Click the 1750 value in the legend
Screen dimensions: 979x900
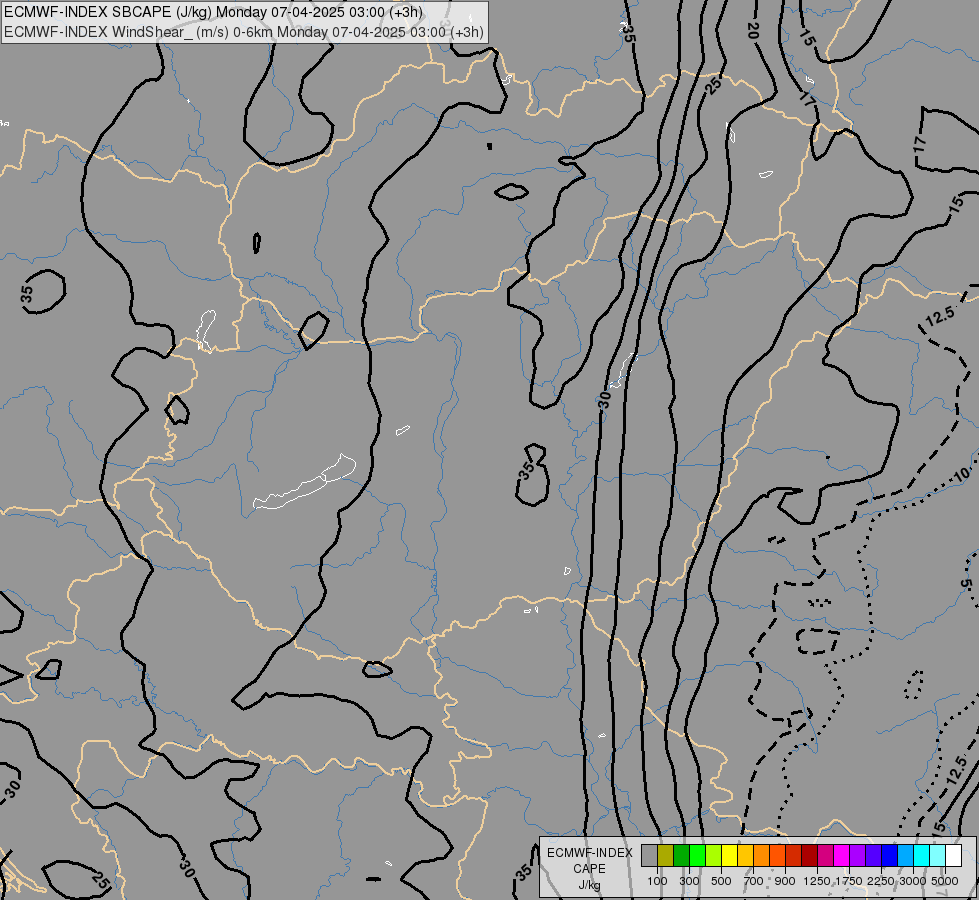tap(849, 881)
